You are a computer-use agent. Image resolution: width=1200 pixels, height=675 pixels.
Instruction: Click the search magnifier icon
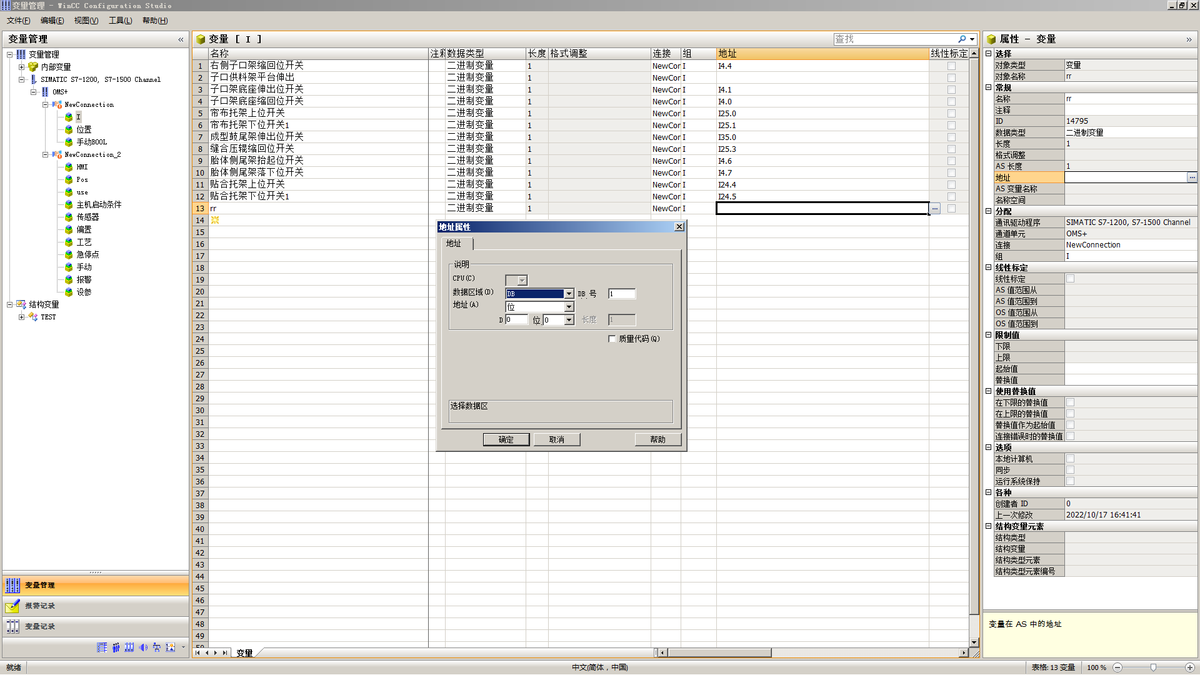click(961, 39)
